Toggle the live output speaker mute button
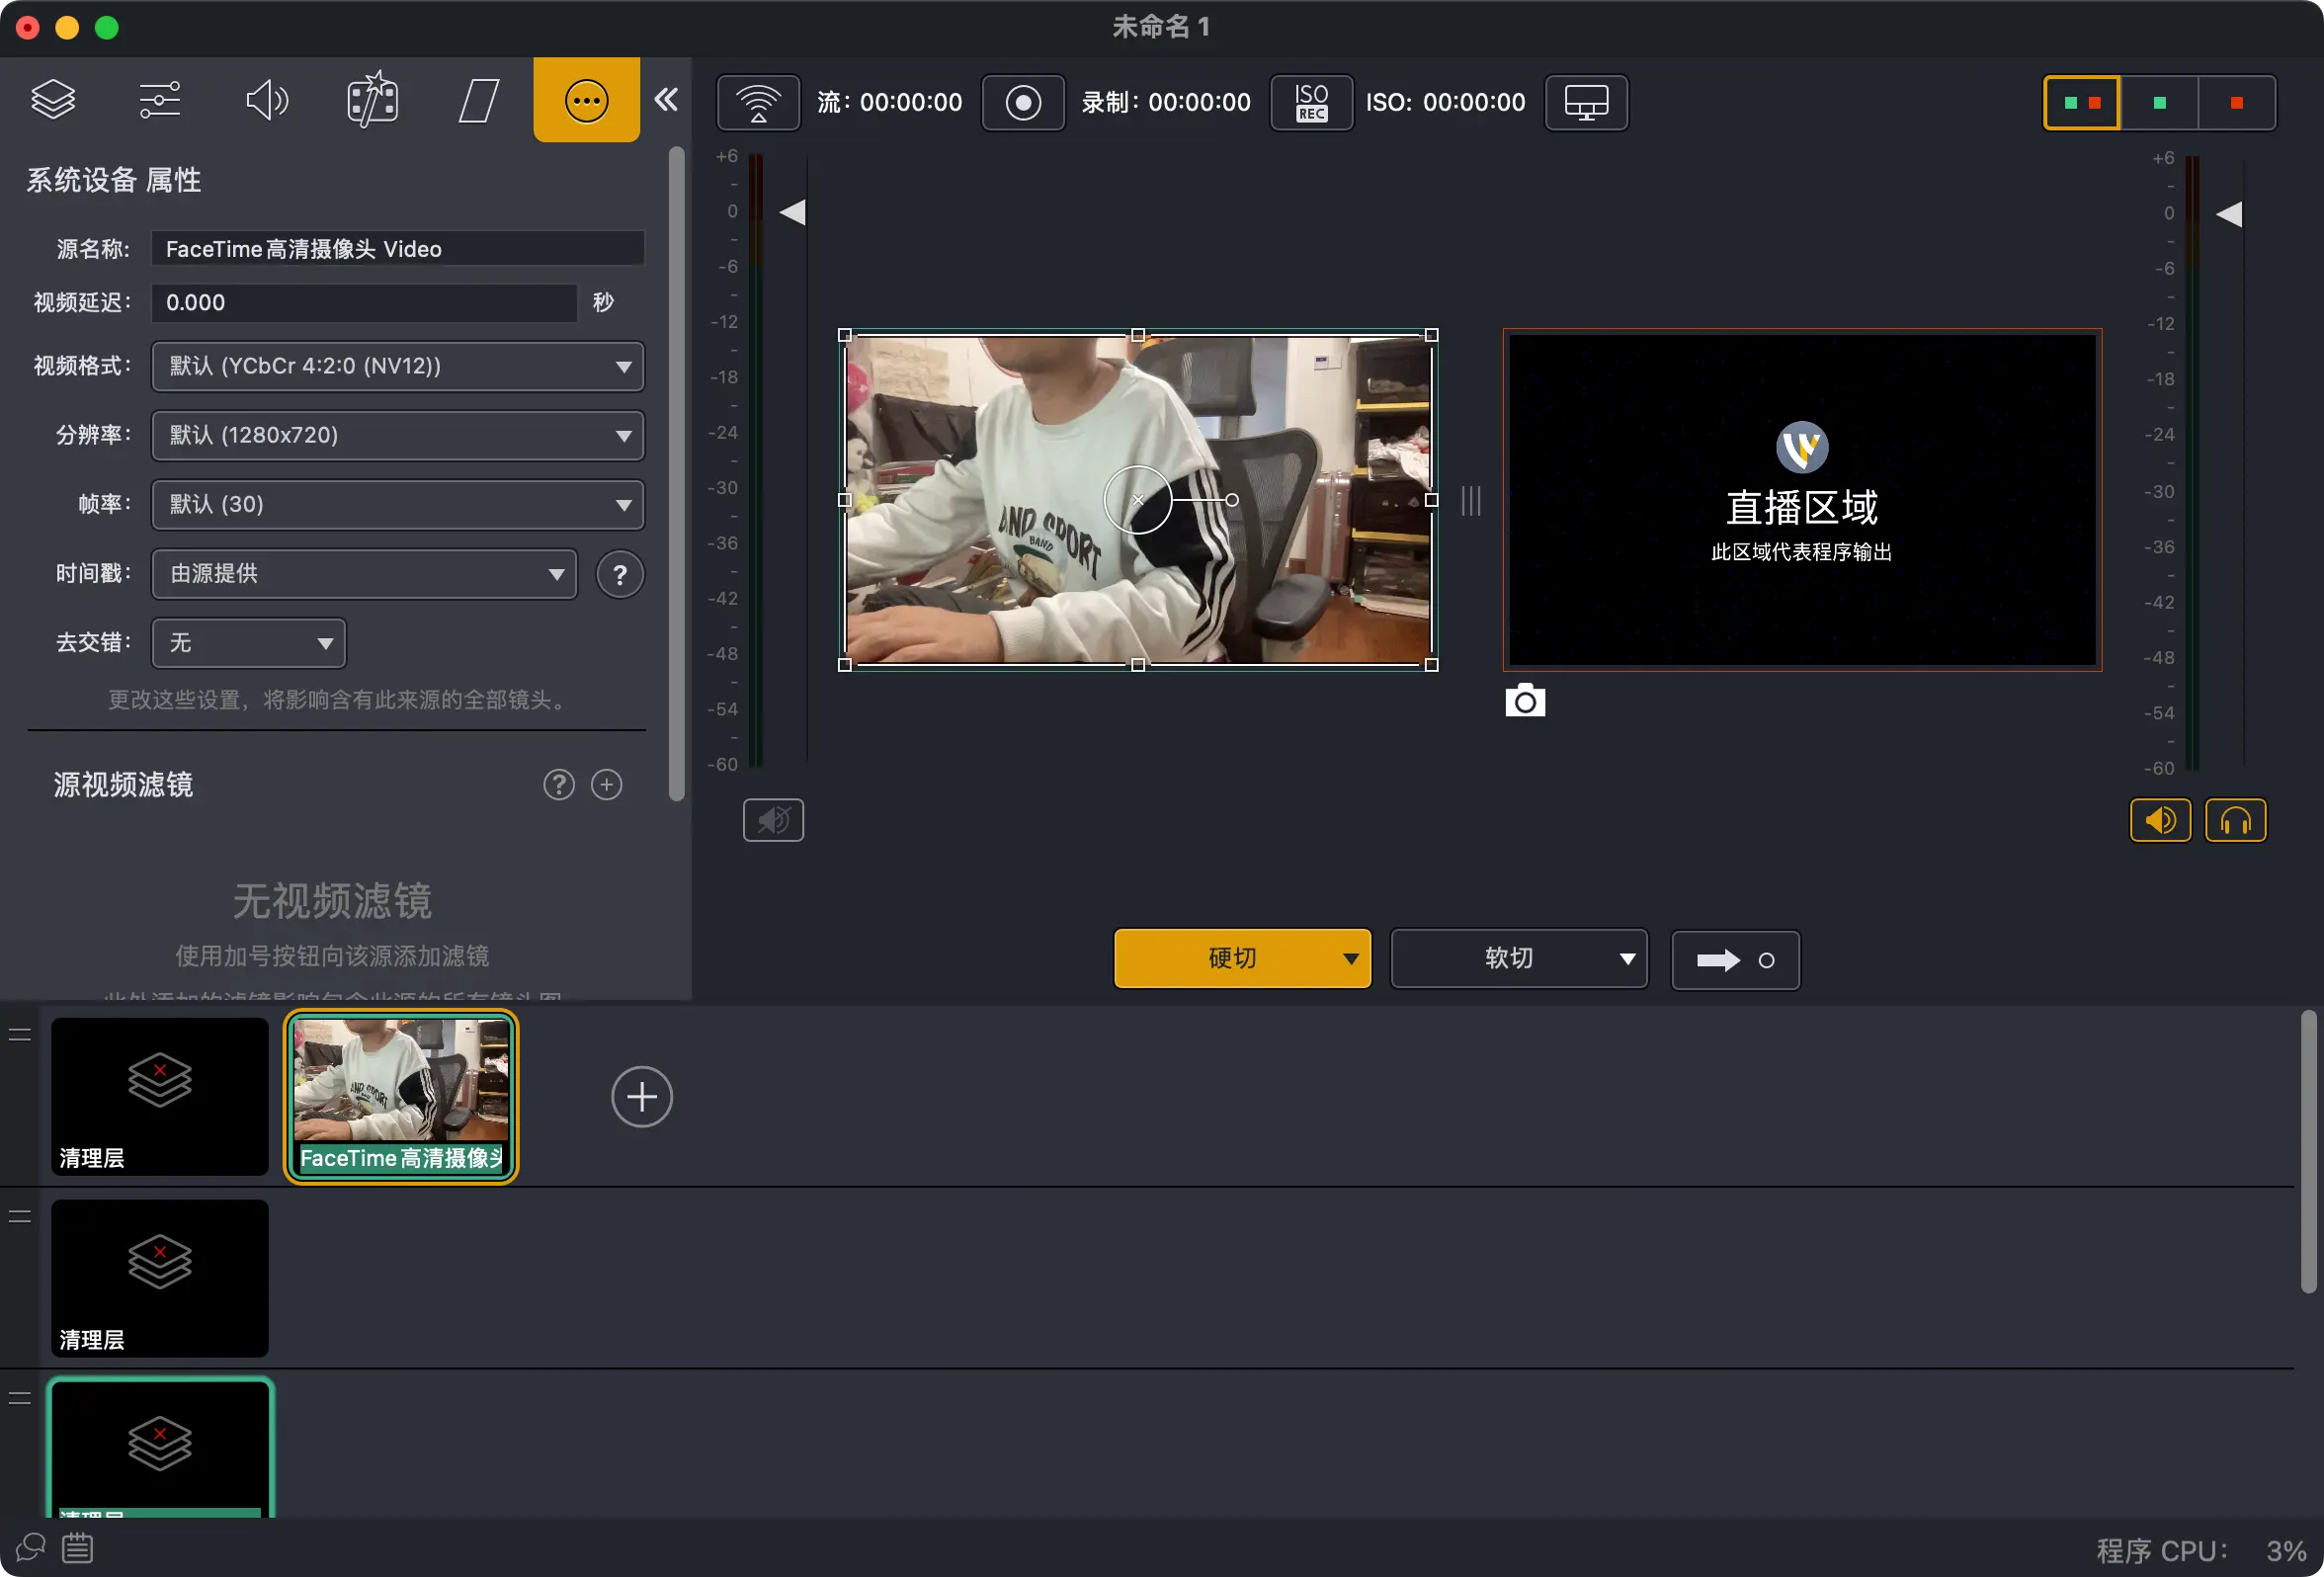 [2159, 820]
